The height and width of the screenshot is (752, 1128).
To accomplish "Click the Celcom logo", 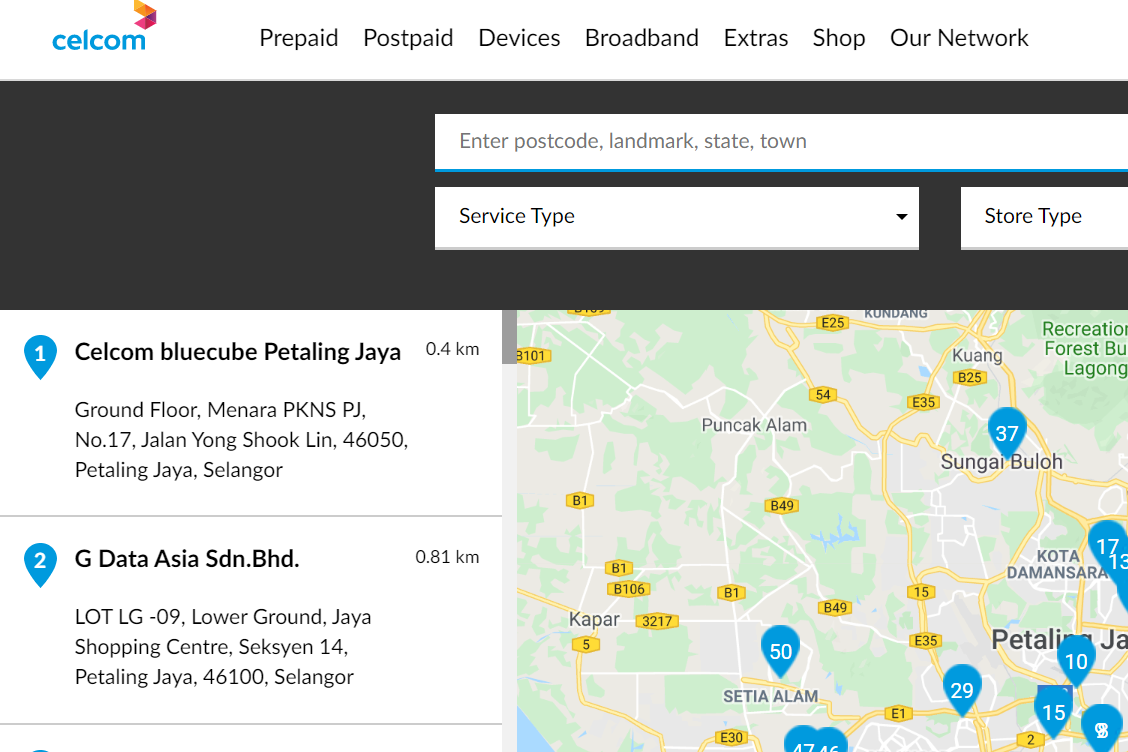I will pos(104,27).
